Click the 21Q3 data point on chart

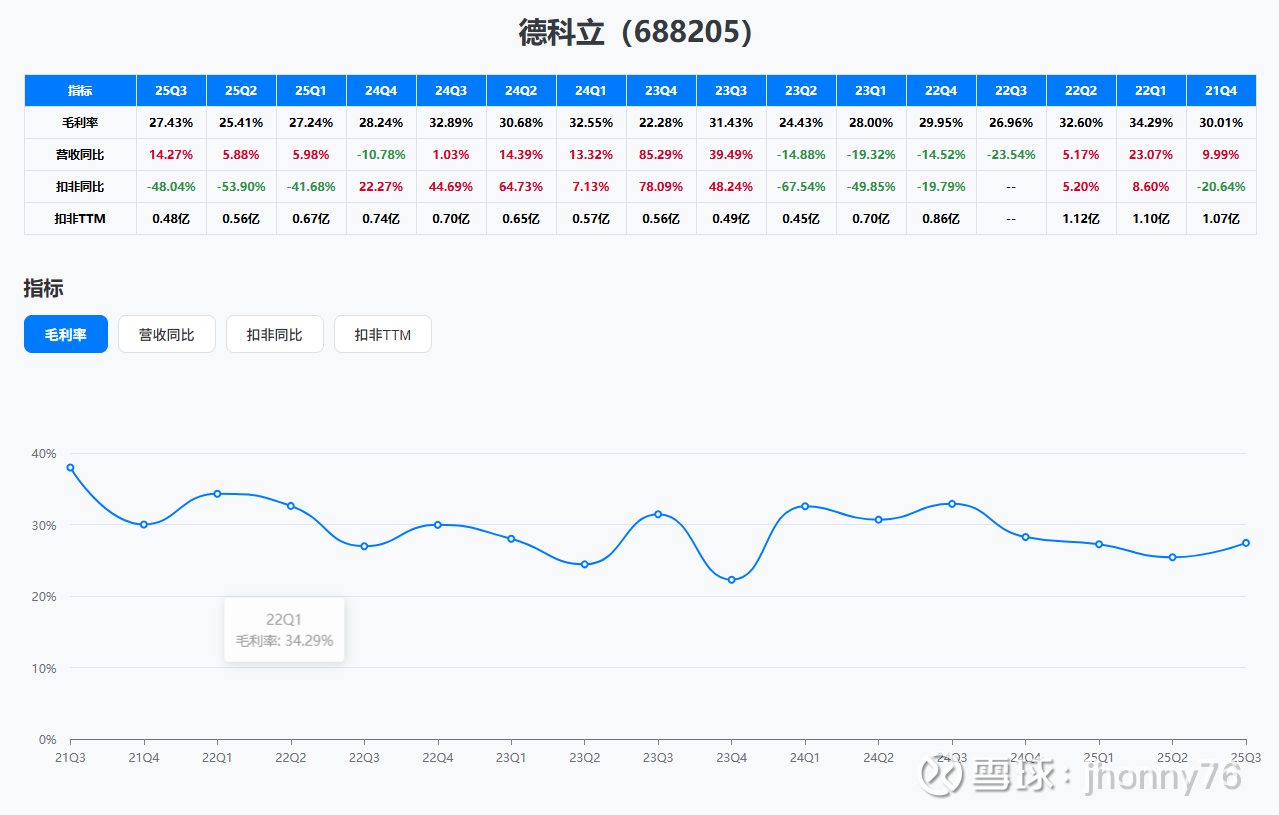70,468
